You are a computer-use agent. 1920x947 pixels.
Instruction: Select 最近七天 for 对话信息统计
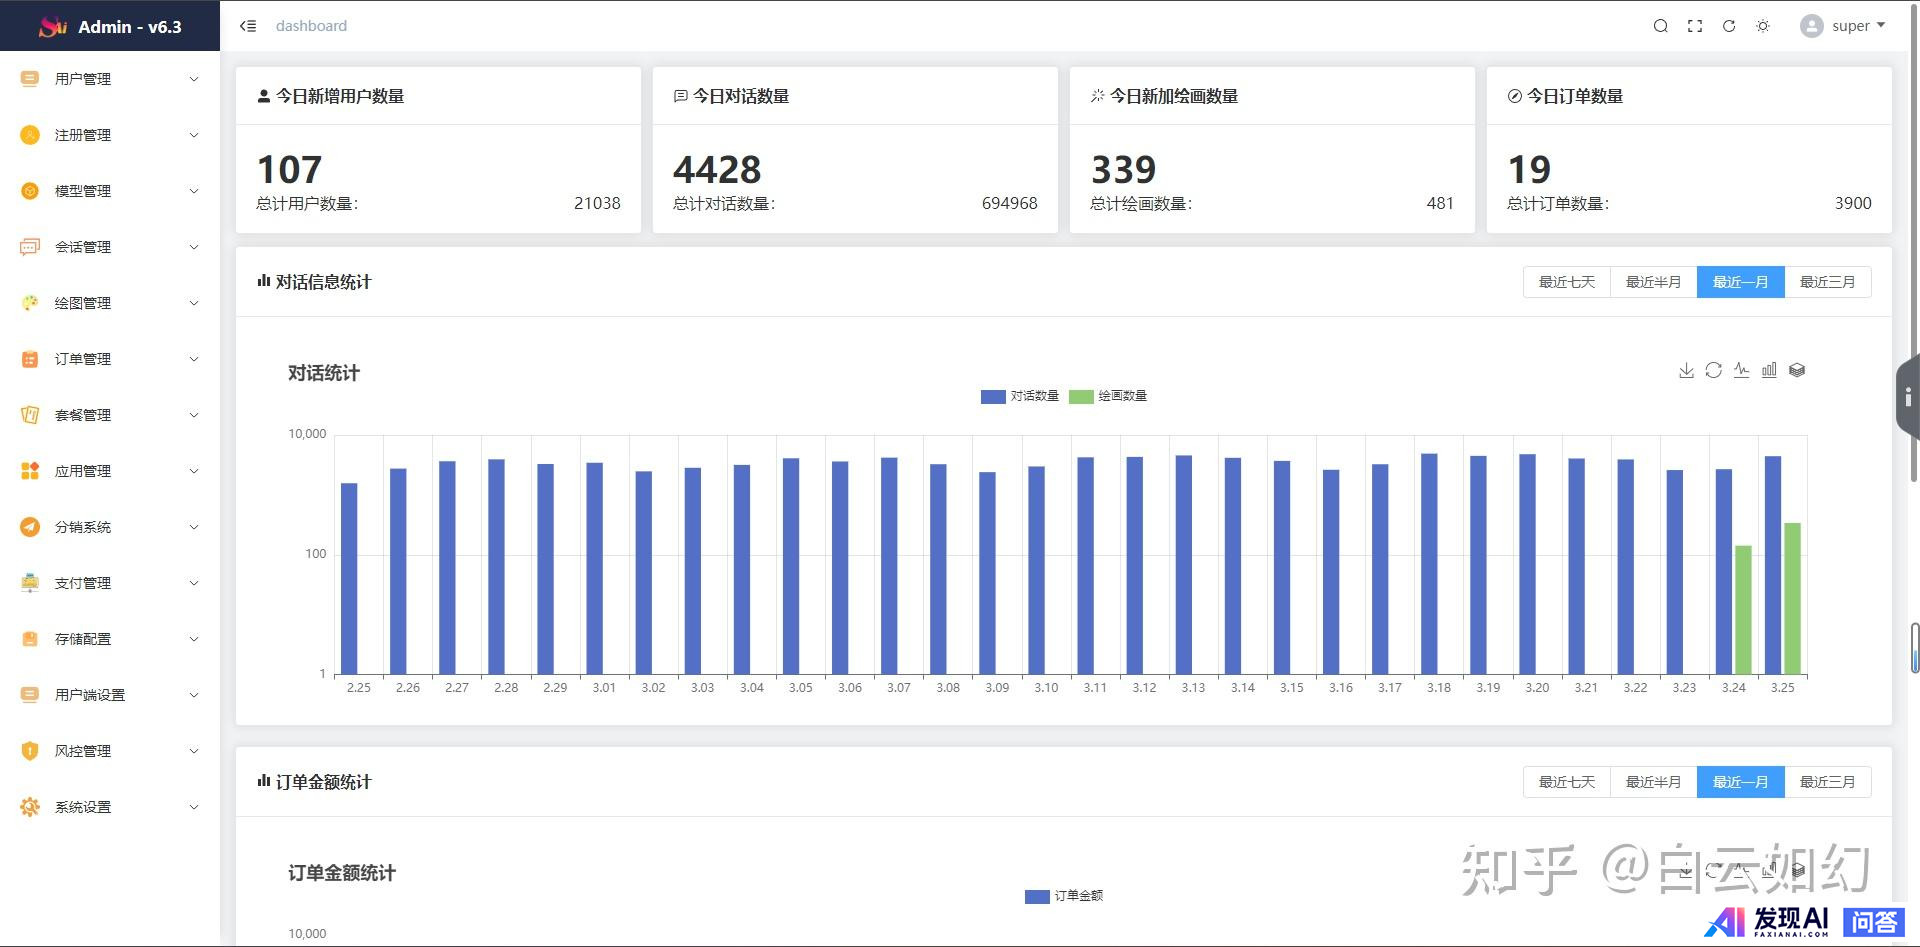[x=1566, y=282]
